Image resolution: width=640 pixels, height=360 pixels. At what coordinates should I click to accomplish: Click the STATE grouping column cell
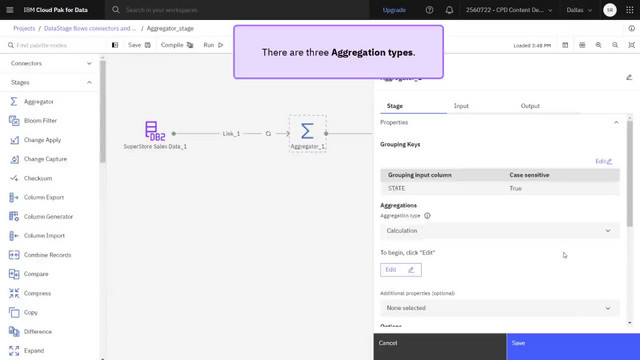(396, 188)
